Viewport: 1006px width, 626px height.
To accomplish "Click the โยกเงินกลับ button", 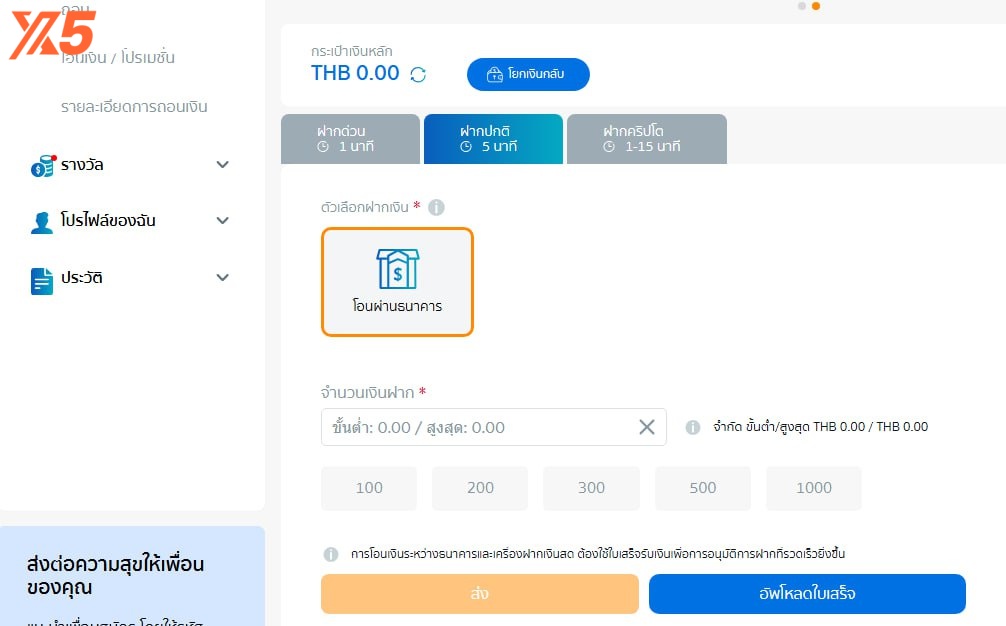I will tap(528, 75).
